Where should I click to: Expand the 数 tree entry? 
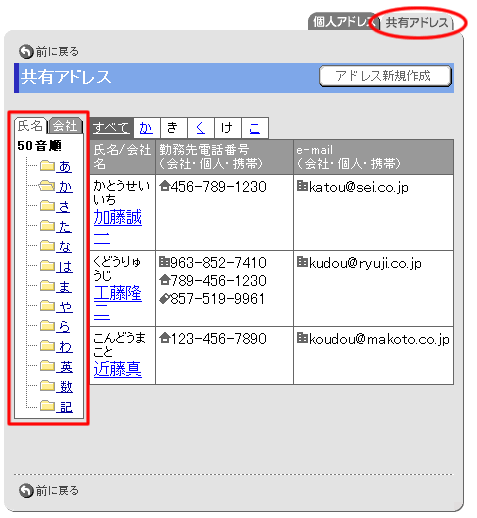pos(66,386)
